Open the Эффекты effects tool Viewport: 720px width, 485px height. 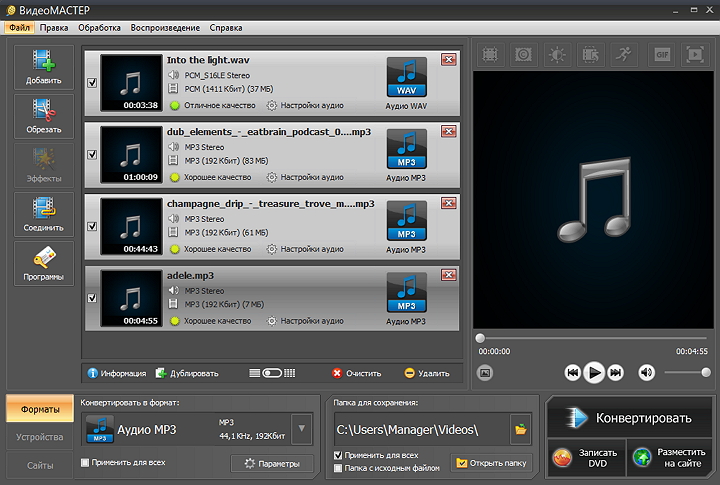click(x=44, y=165)
